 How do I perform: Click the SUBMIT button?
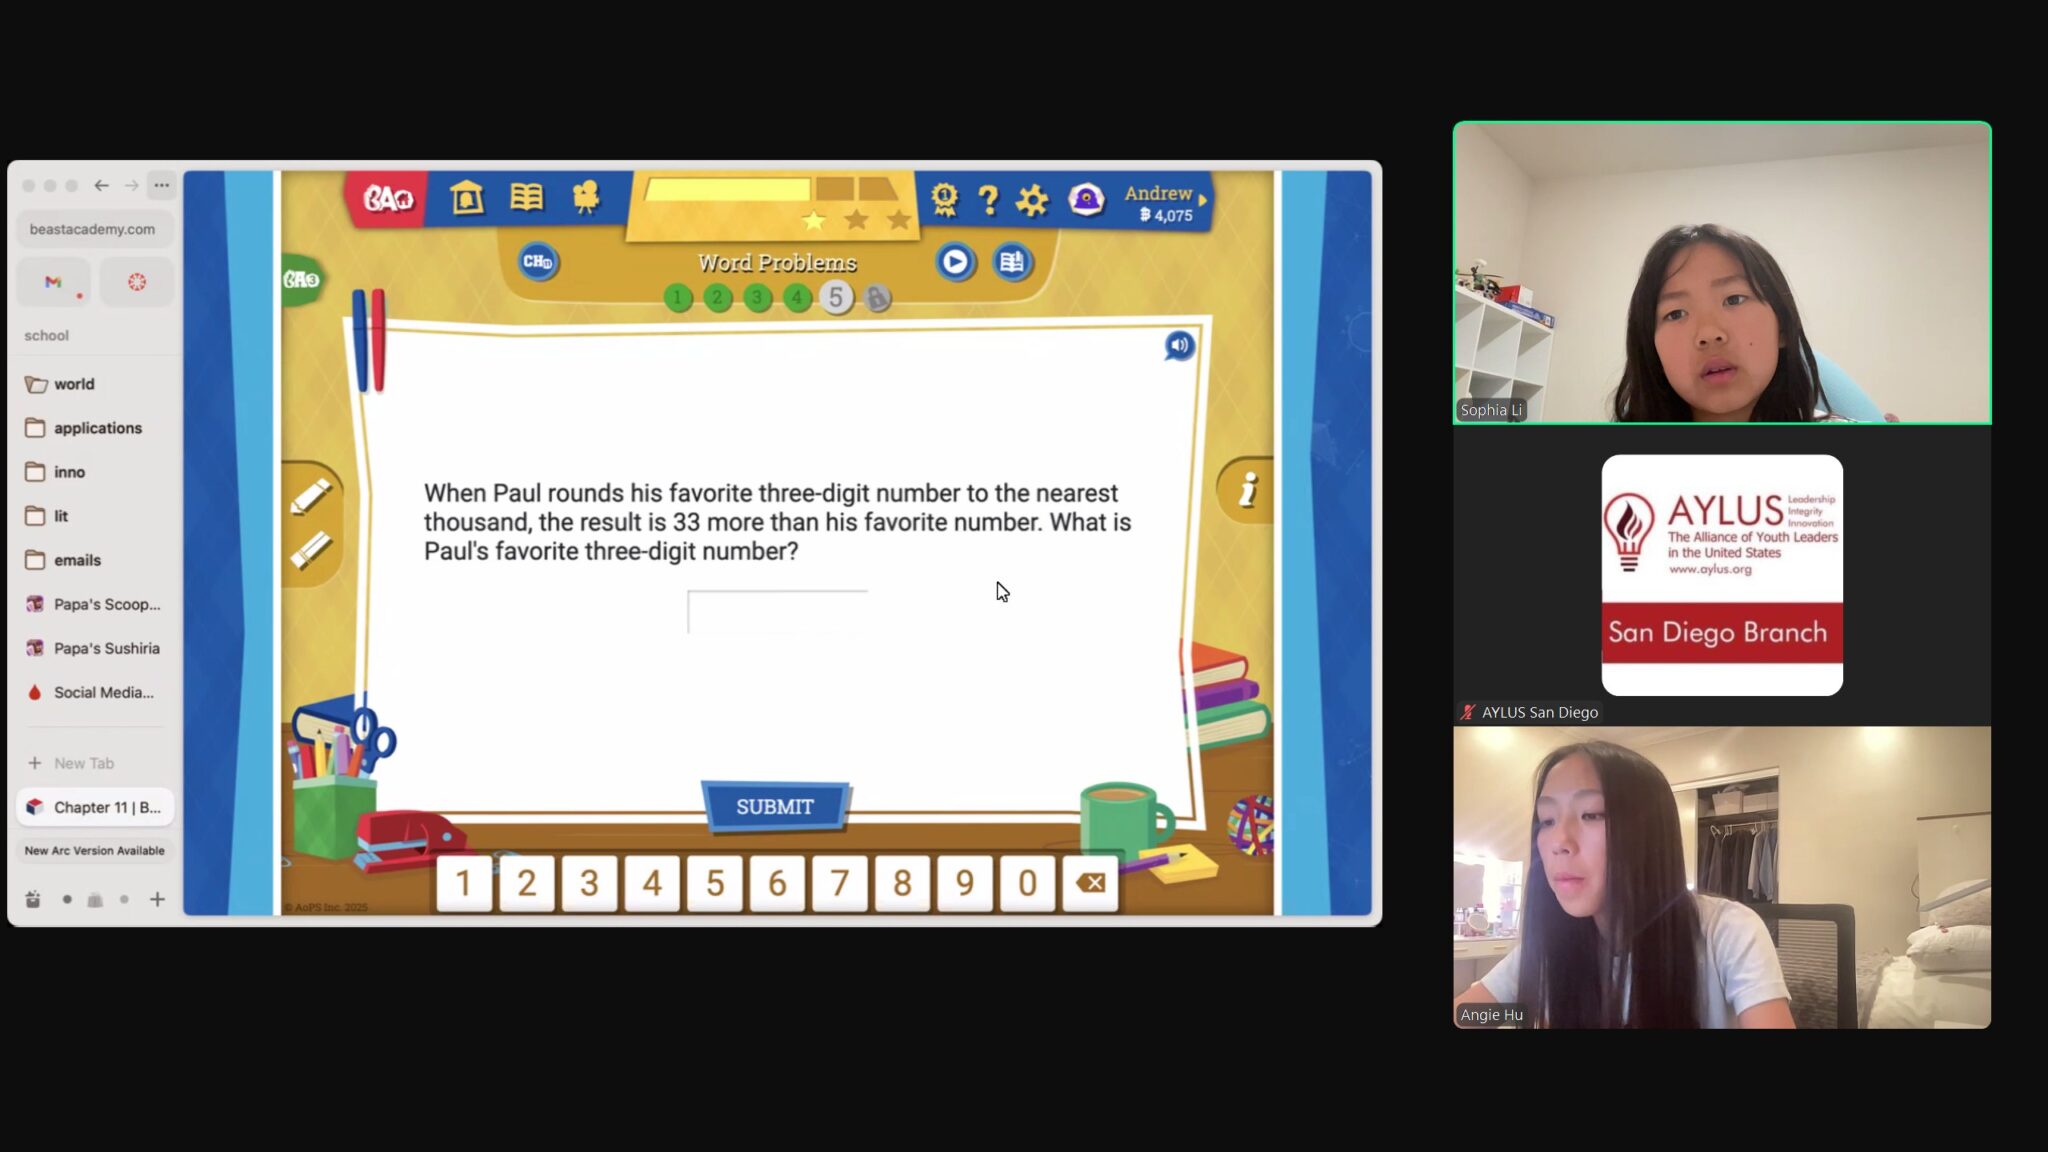[x=775, y=806]
